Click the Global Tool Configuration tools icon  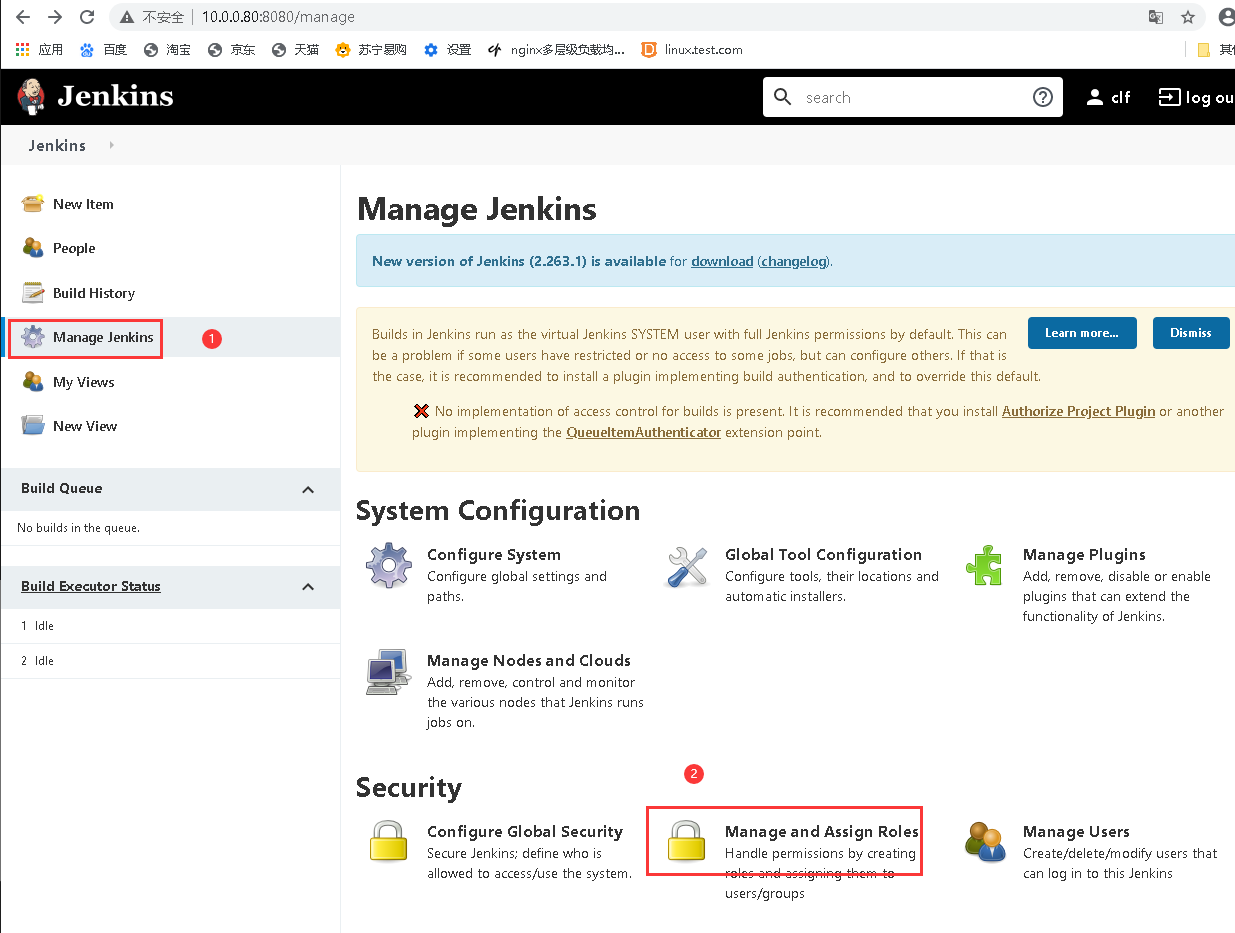(x=687, y=566)
